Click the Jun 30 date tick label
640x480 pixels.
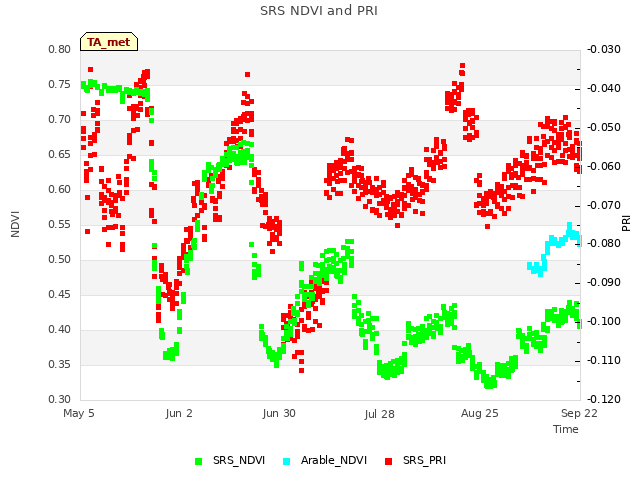tap(279, 413)
